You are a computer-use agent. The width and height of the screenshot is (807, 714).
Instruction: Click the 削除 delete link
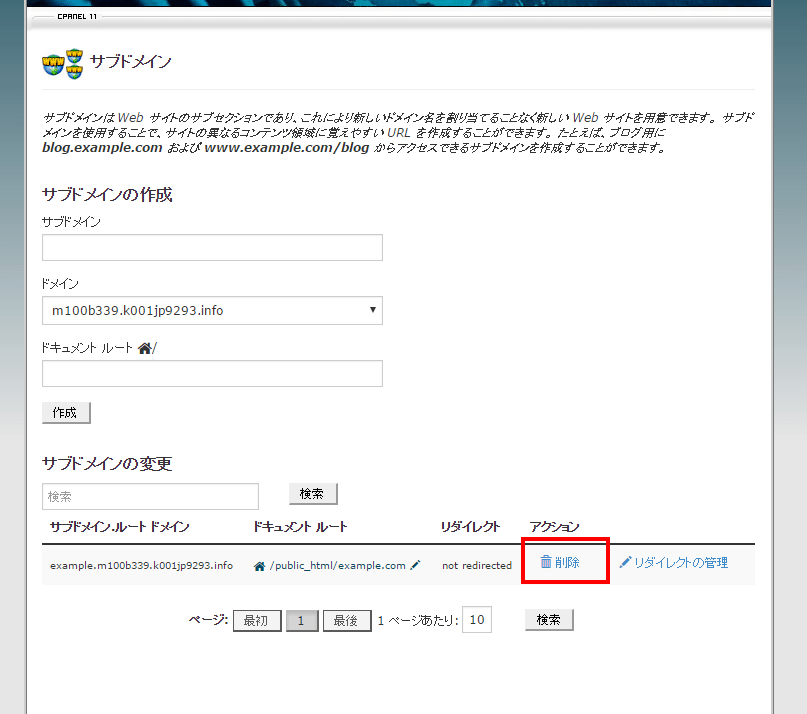point(567,563)
